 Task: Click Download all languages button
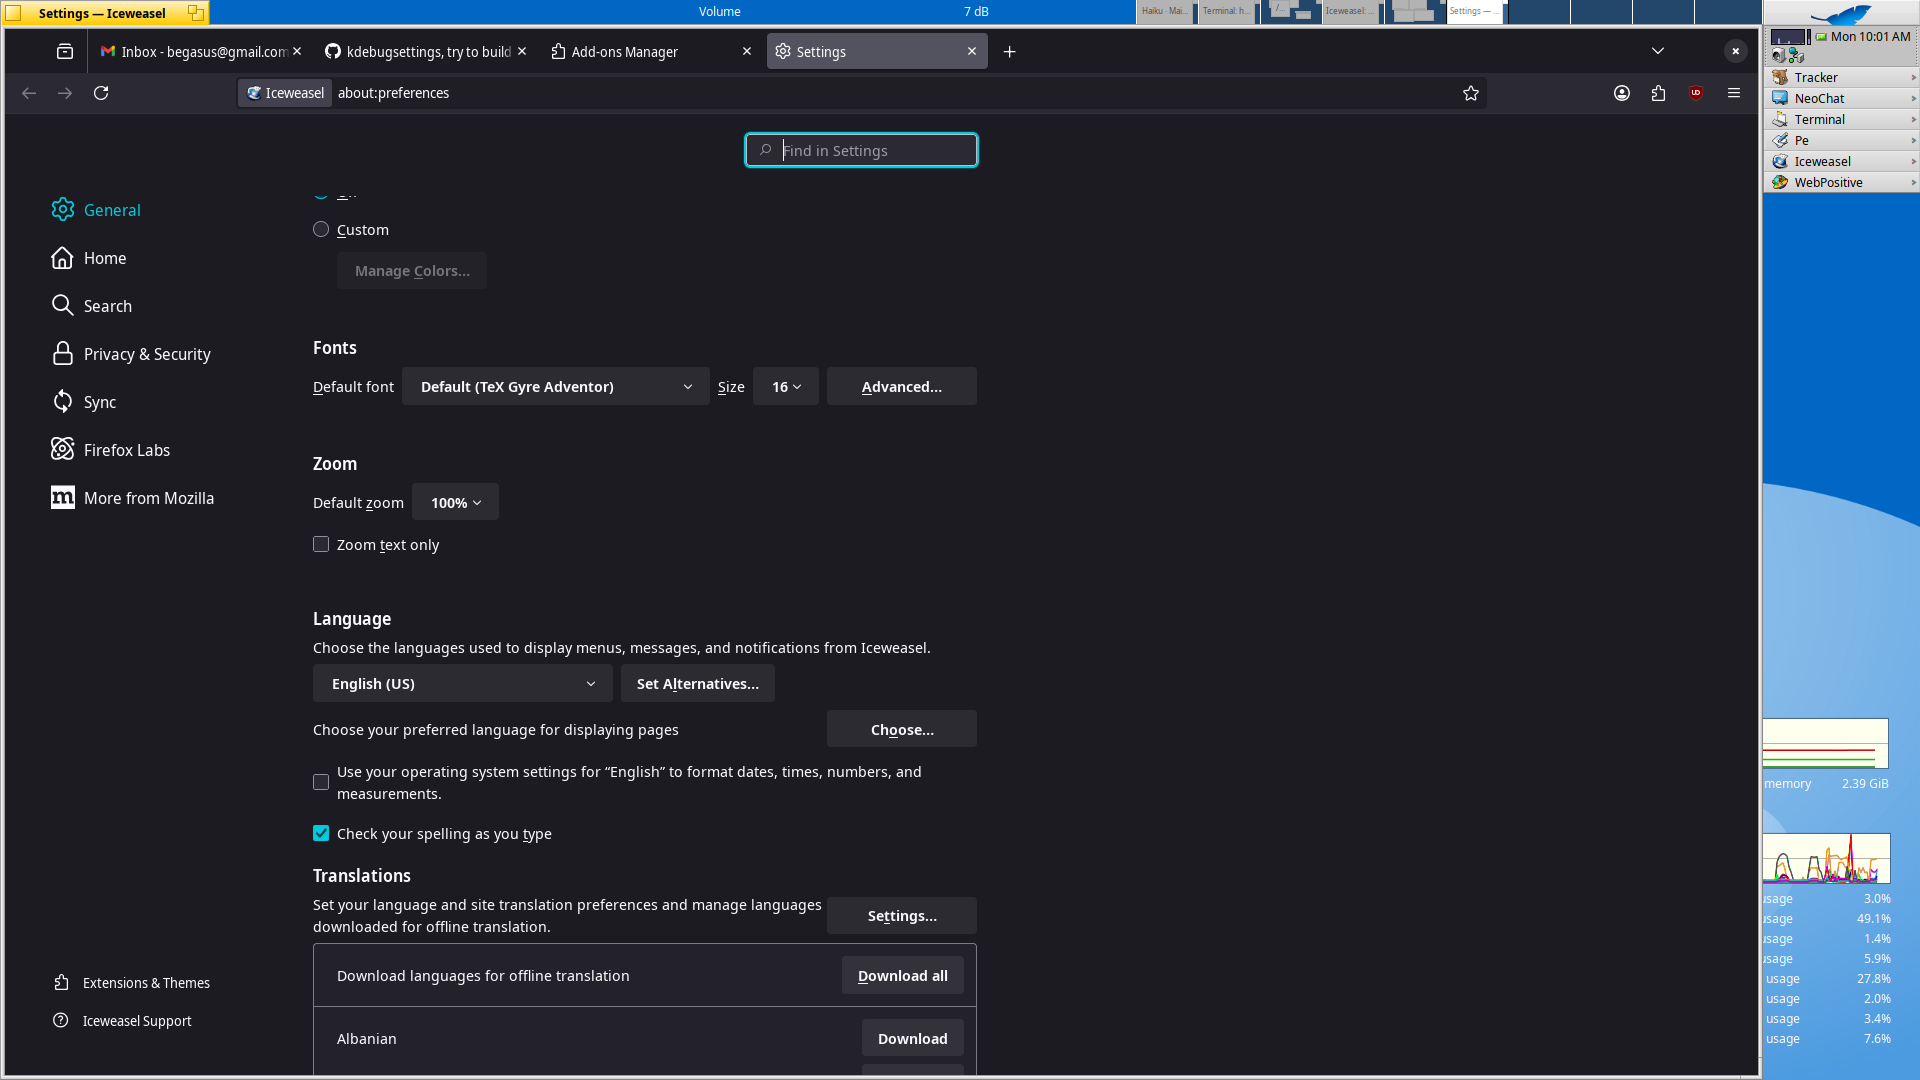click(902, 975)
